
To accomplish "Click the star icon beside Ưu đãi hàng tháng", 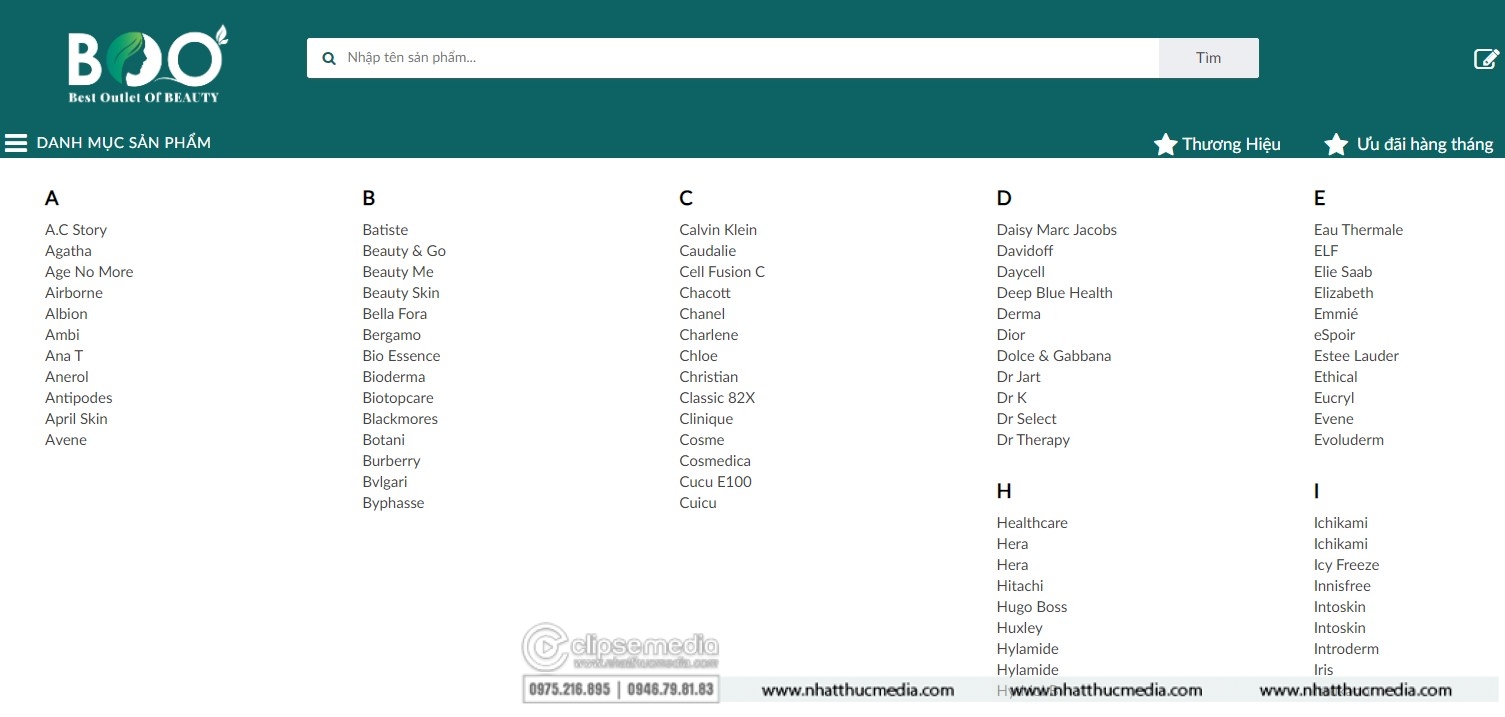I will point(1336,145).
